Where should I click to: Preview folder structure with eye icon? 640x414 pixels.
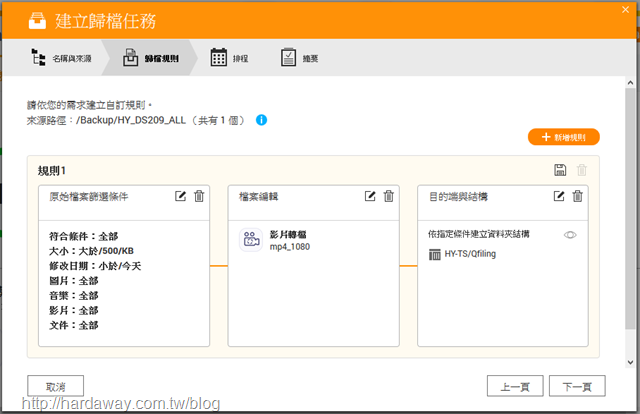570,235
